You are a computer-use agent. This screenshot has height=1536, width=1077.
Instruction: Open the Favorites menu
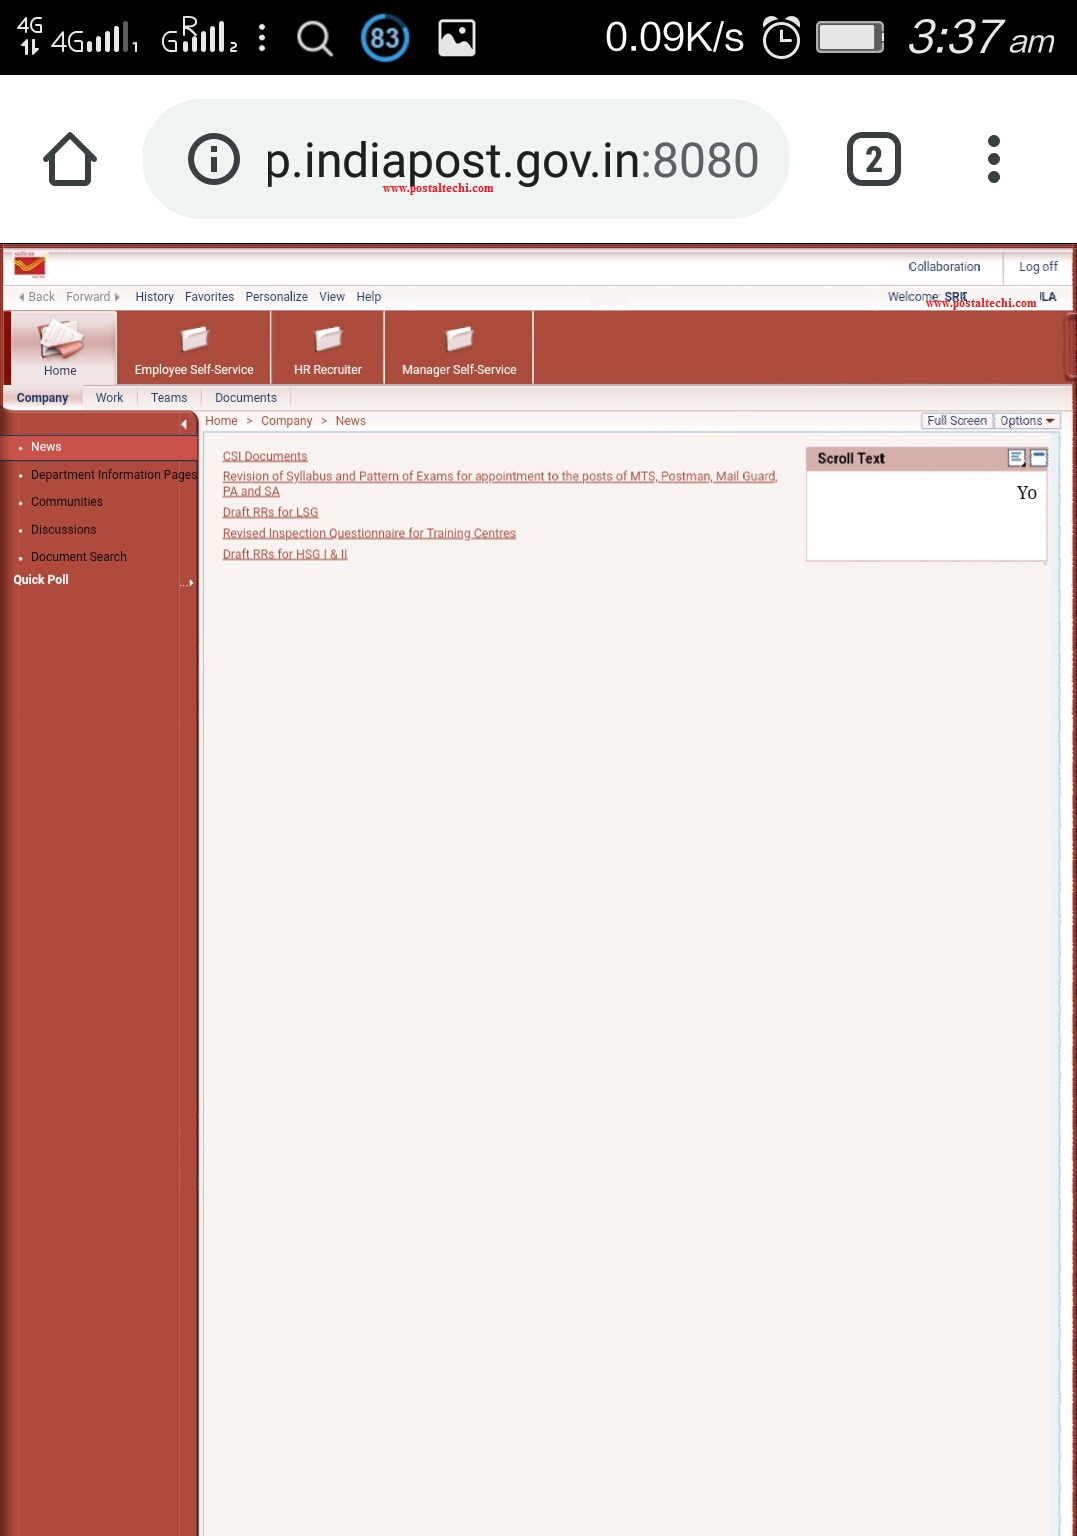[209, 297]
